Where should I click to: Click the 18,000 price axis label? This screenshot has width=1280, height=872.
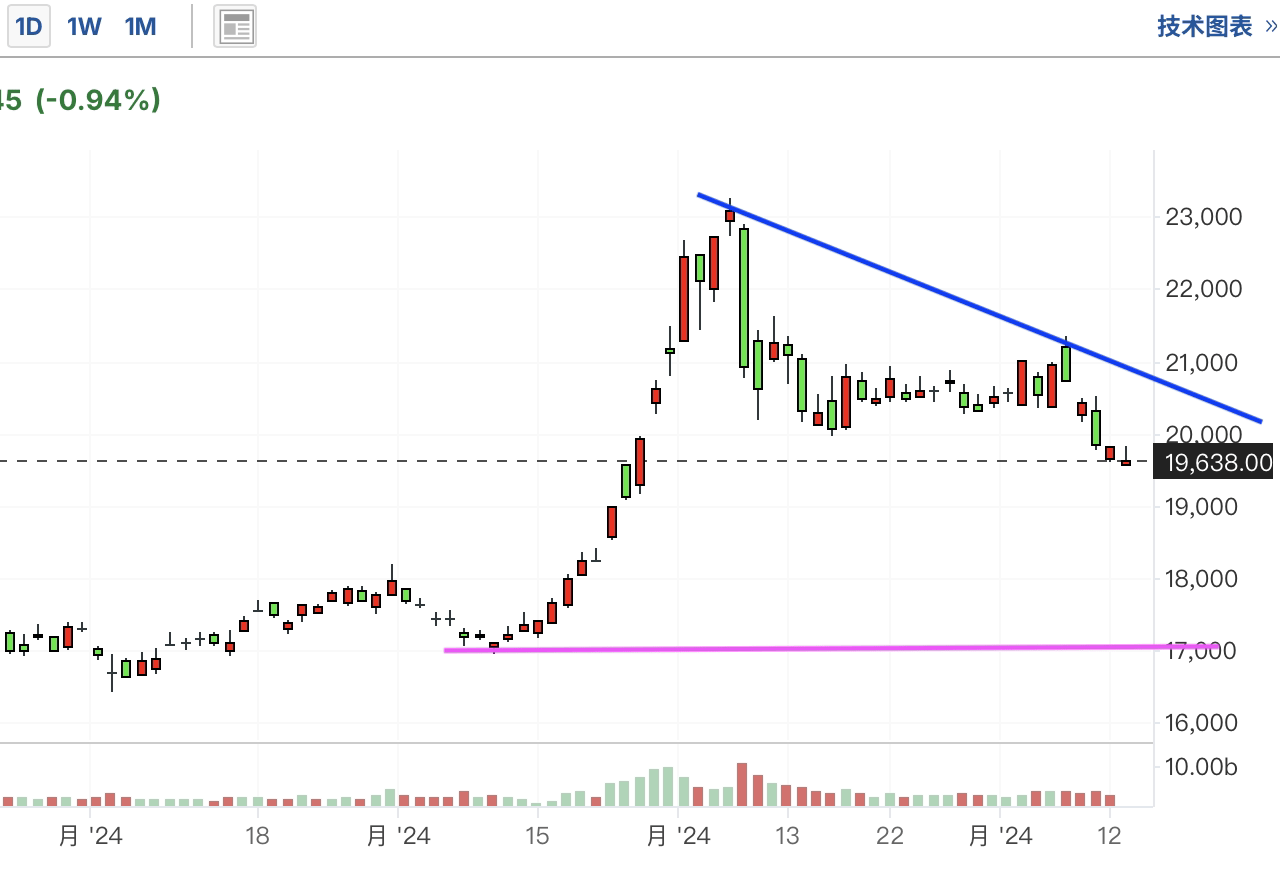pyautogui.click(x=1204, y=578)
